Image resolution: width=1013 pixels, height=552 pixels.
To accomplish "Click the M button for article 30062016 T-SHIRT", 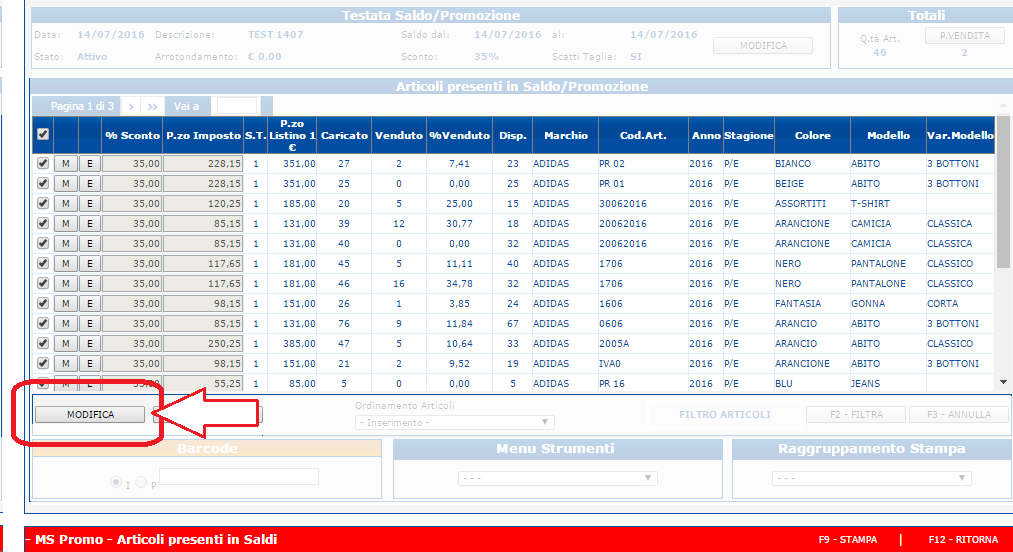I will tap(65, 204).
